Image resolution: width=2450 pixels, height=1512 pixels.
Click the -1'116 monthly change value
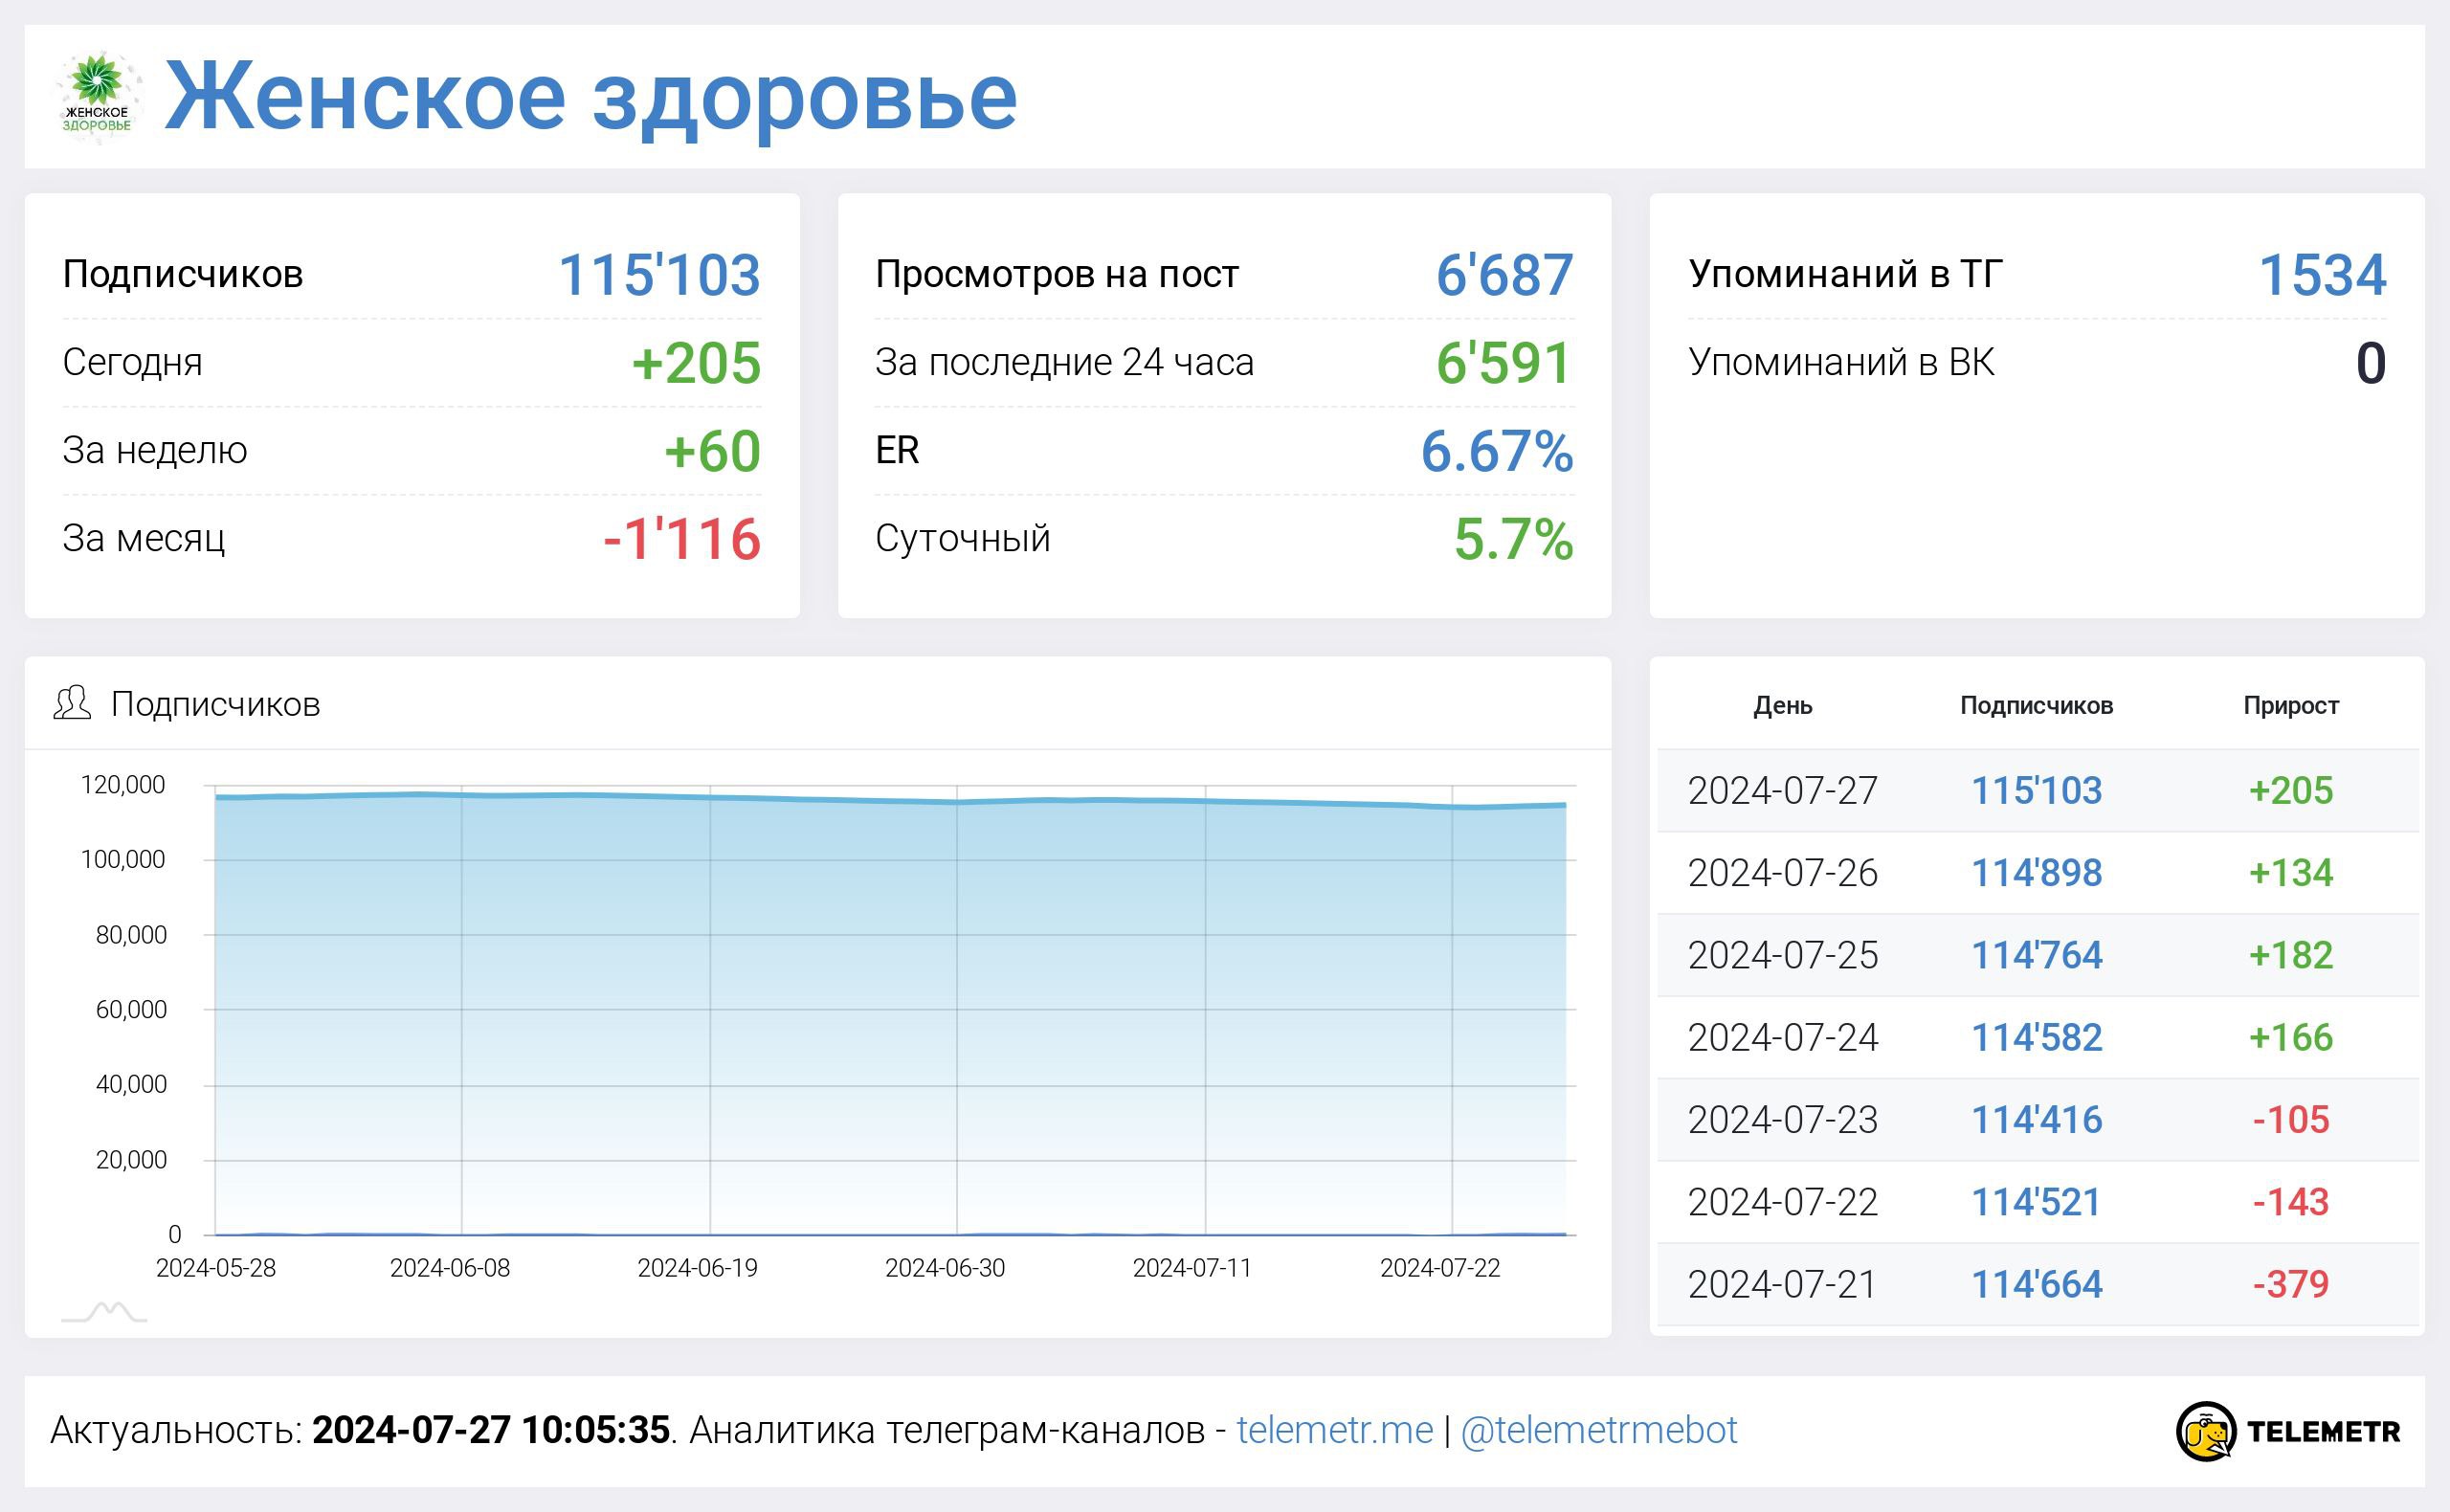tap(682, 539)
